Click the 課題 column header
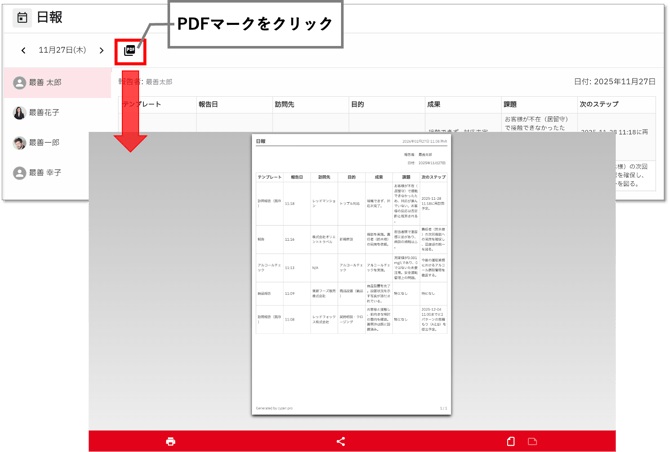 point(510,104)
